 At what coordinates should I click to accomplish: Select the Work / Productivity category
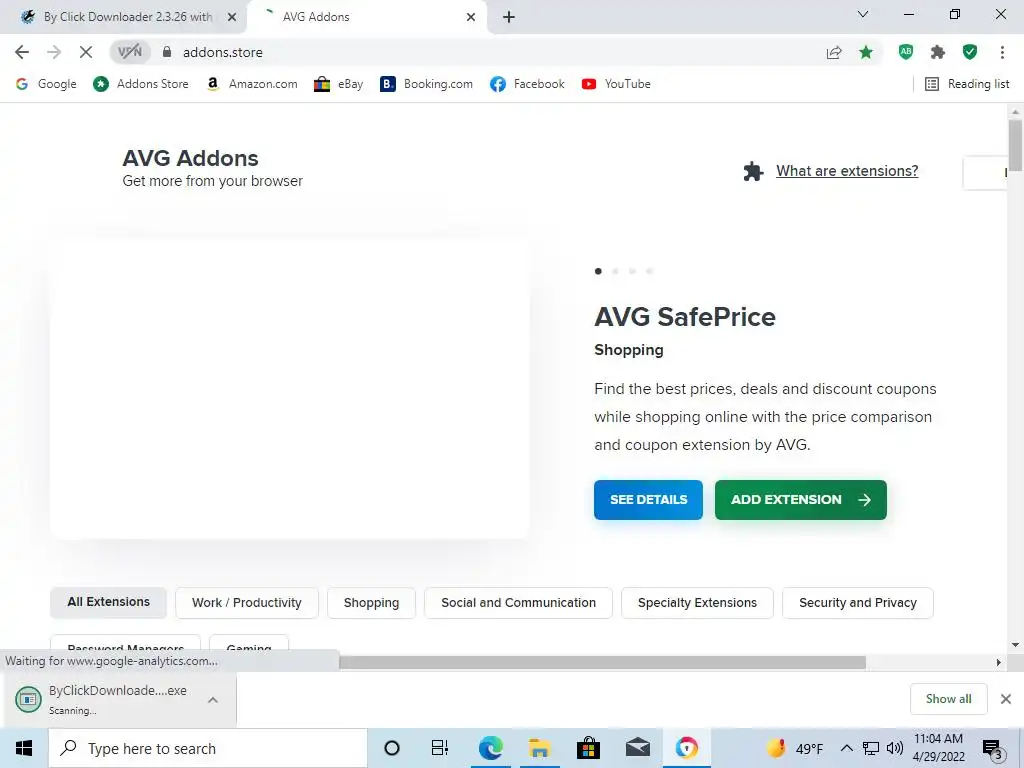247,603
